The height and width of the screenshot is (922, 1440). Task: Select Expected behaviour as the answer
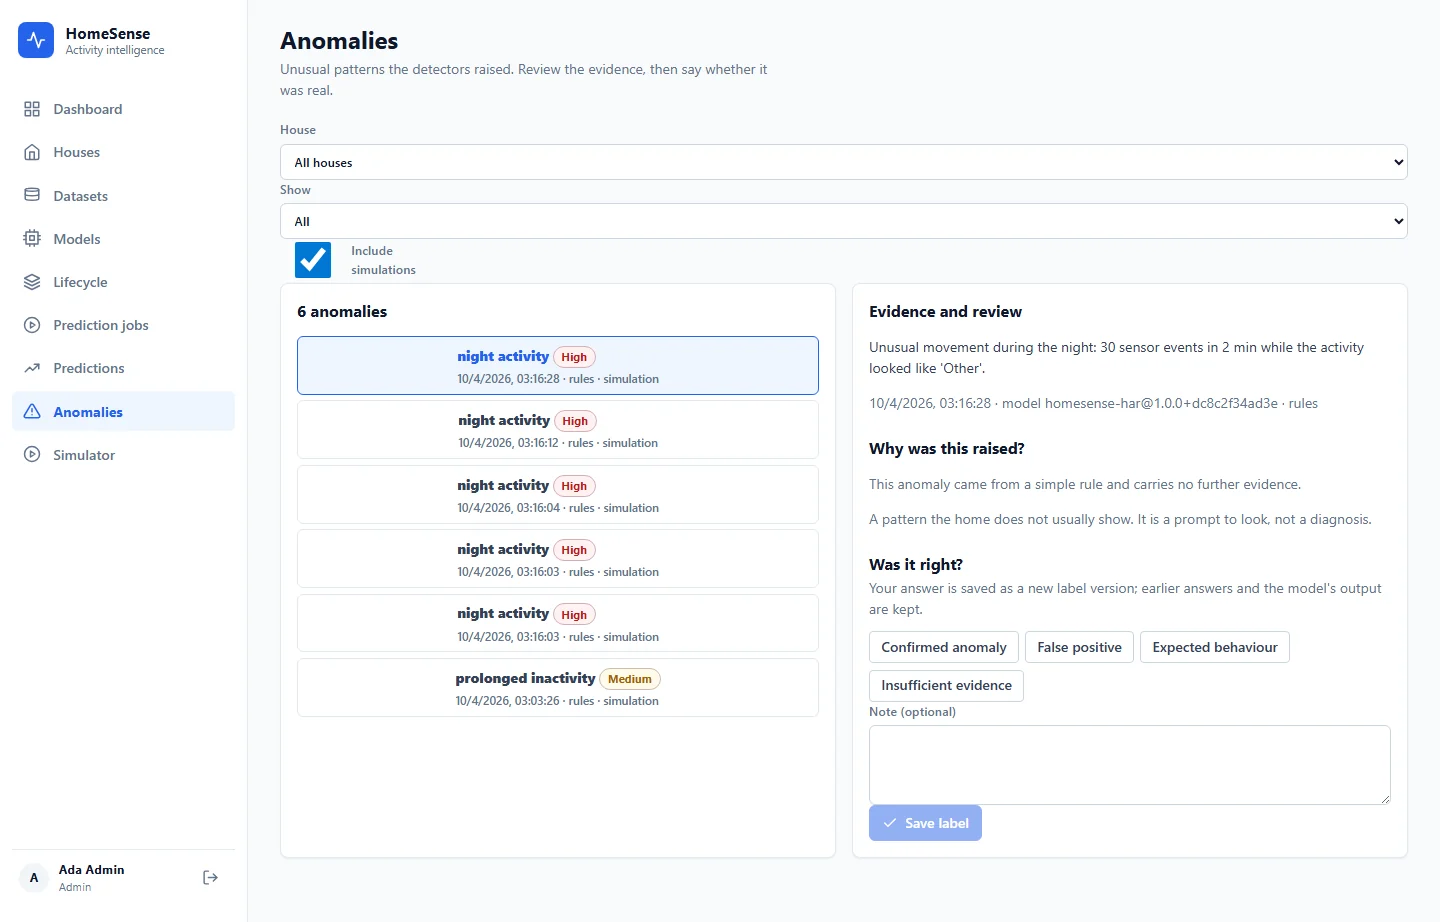click(x=1215, y=647)
